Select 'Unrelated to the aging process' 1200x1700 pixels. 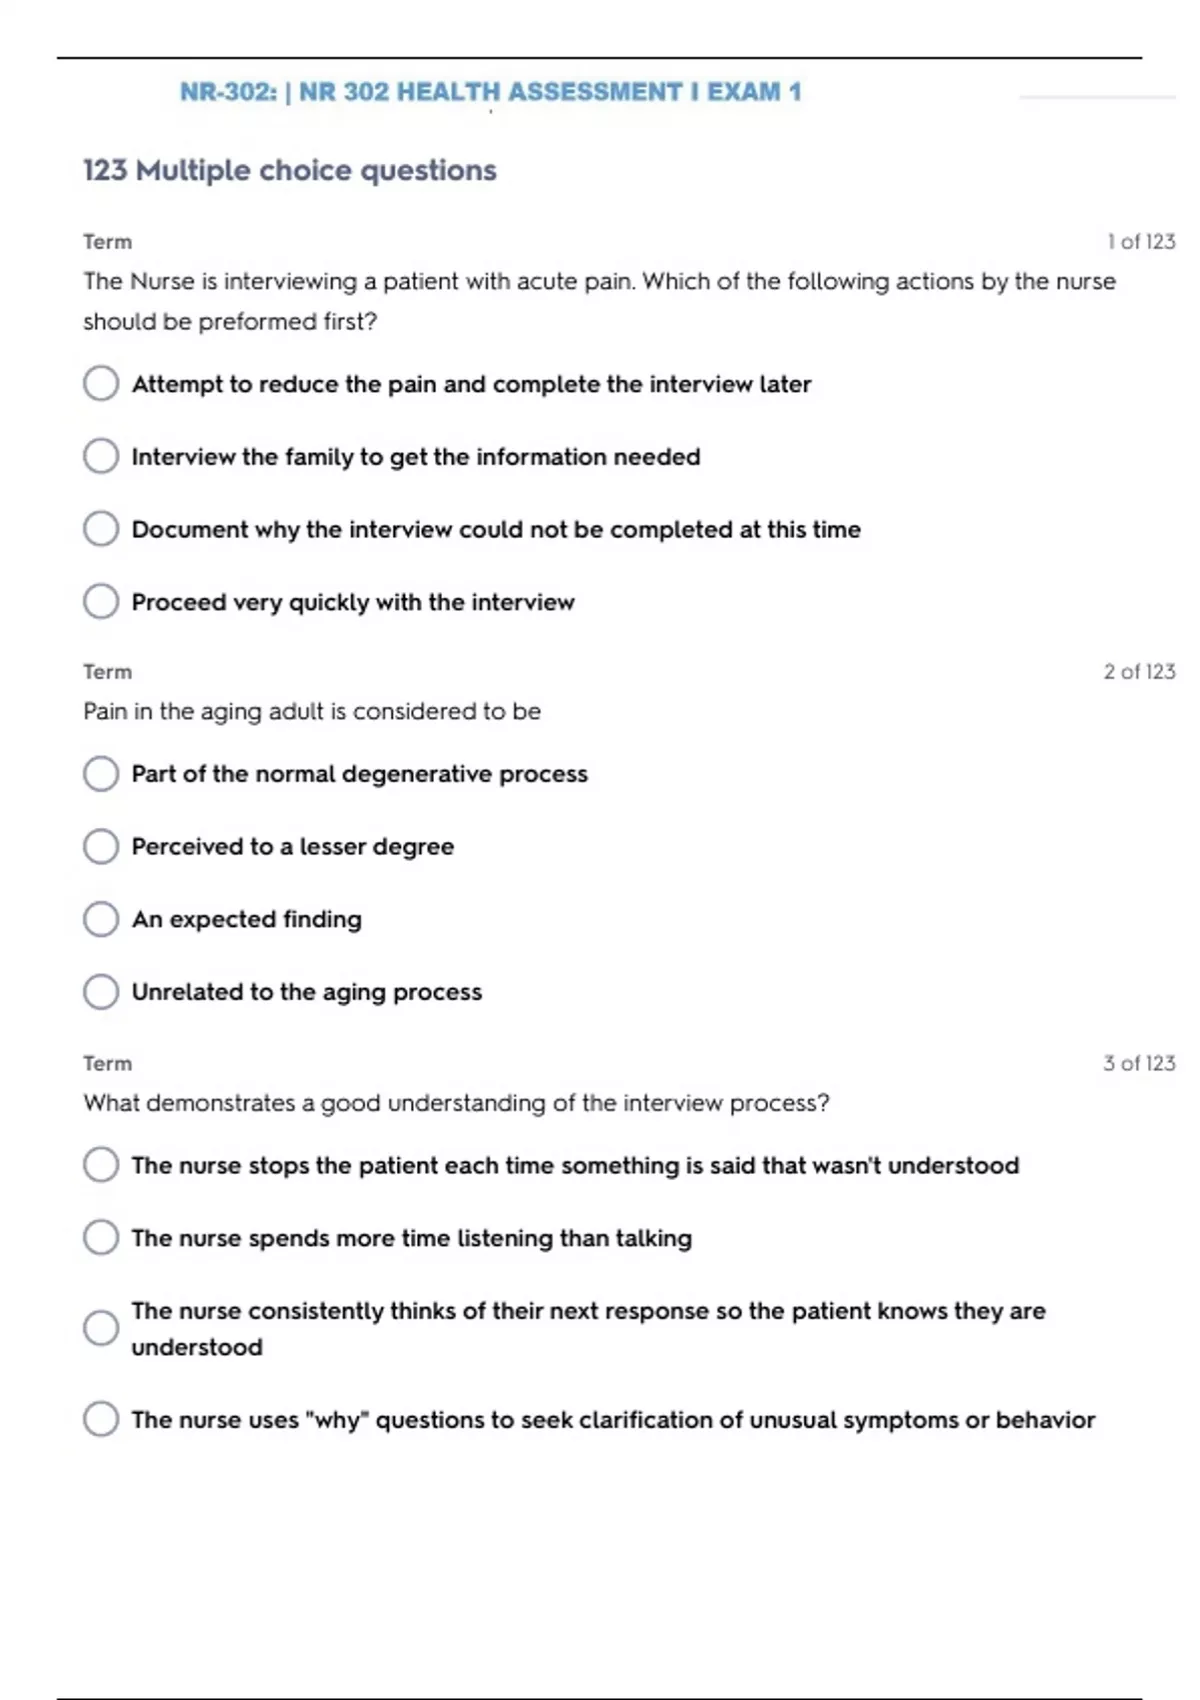click(101, 992)
